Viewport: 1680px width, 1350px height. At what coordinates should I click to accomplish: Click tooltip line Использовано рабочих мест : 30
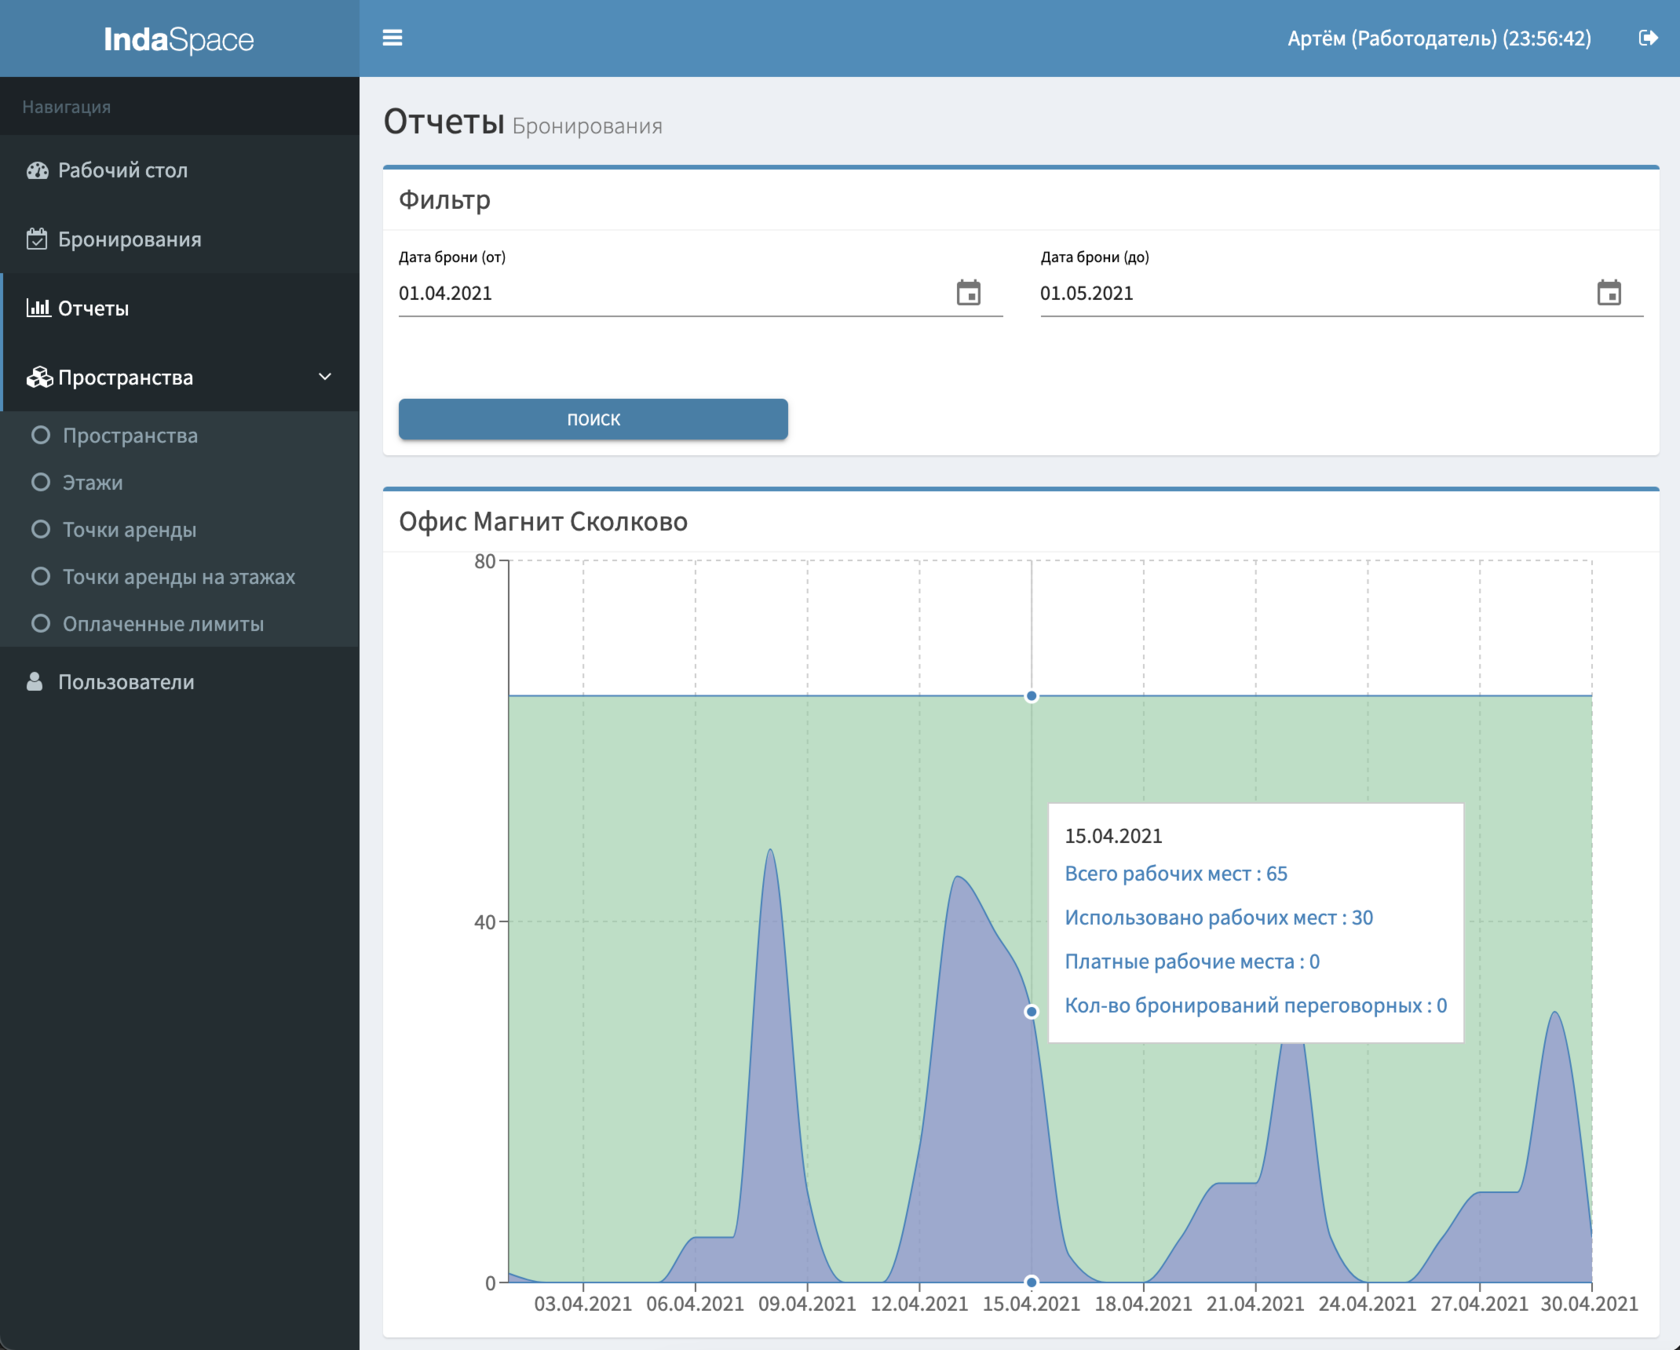1218,917
